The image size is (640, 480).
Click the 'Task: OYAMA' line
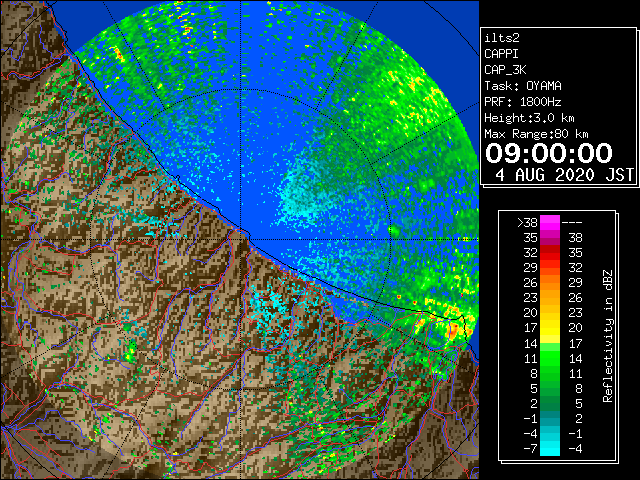tap(523, 86)
